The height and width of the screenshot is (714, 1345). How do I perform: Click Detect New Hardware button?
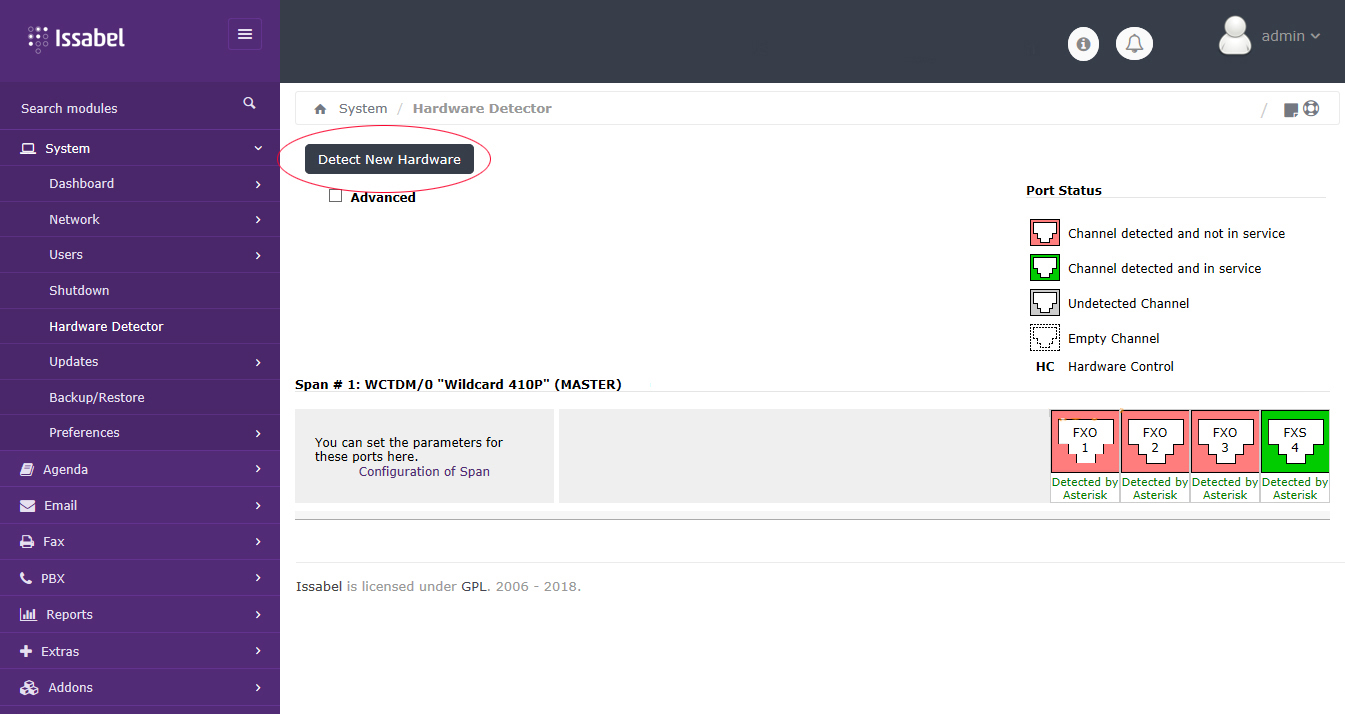click(389, 159)
